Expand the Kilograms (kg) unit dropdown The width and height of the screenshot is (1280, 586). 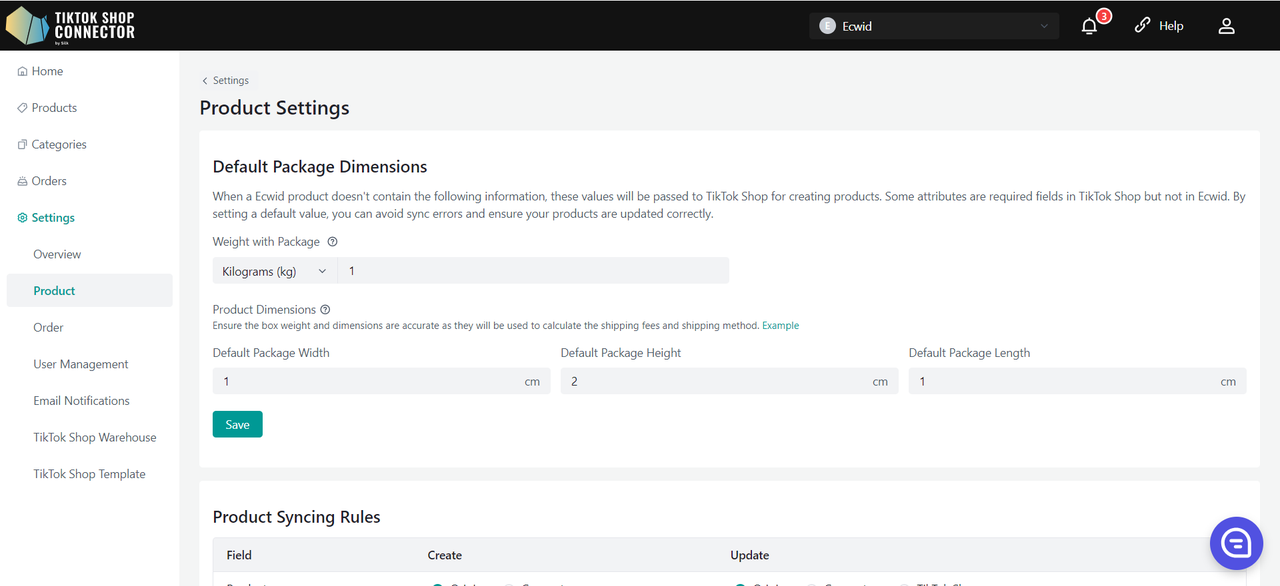point(275,271)
